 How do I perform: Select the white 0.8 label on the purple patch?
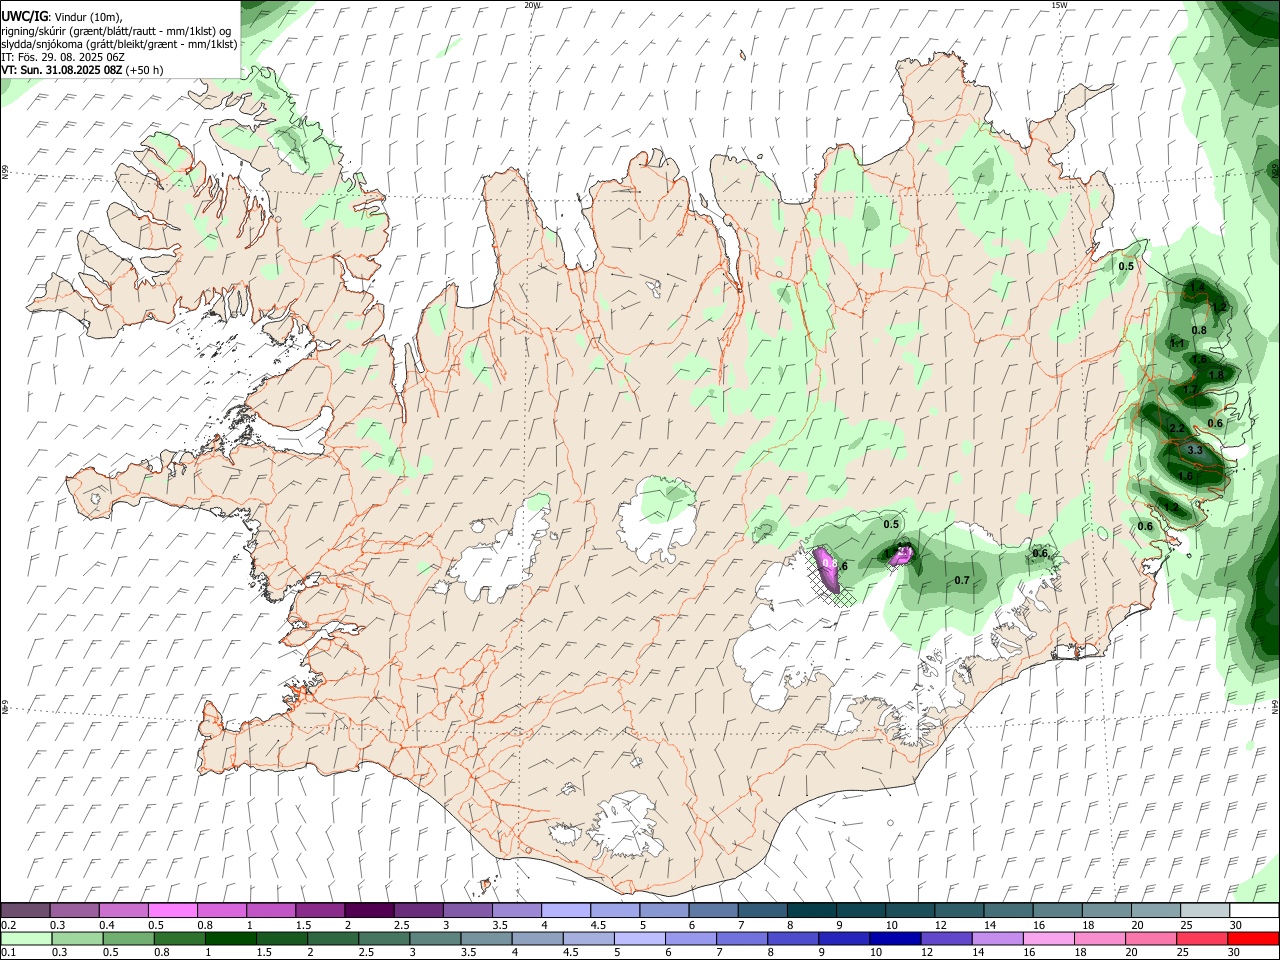pos(828,565)
